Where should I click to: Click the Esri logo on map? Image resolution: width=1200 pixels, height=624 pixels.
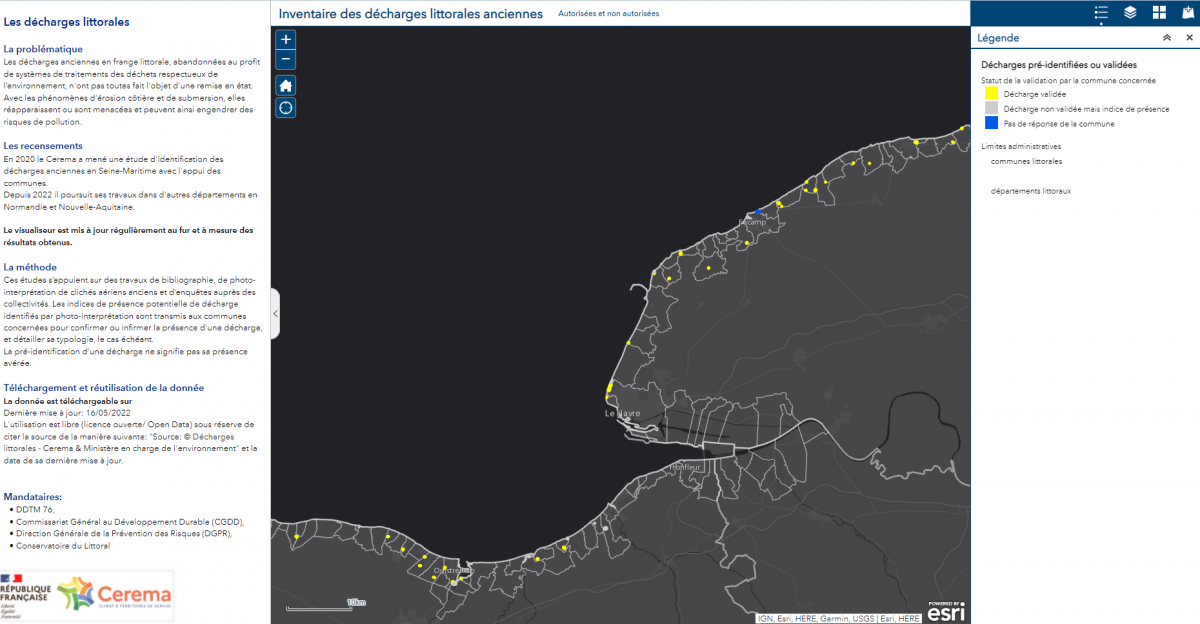point(945,612)
